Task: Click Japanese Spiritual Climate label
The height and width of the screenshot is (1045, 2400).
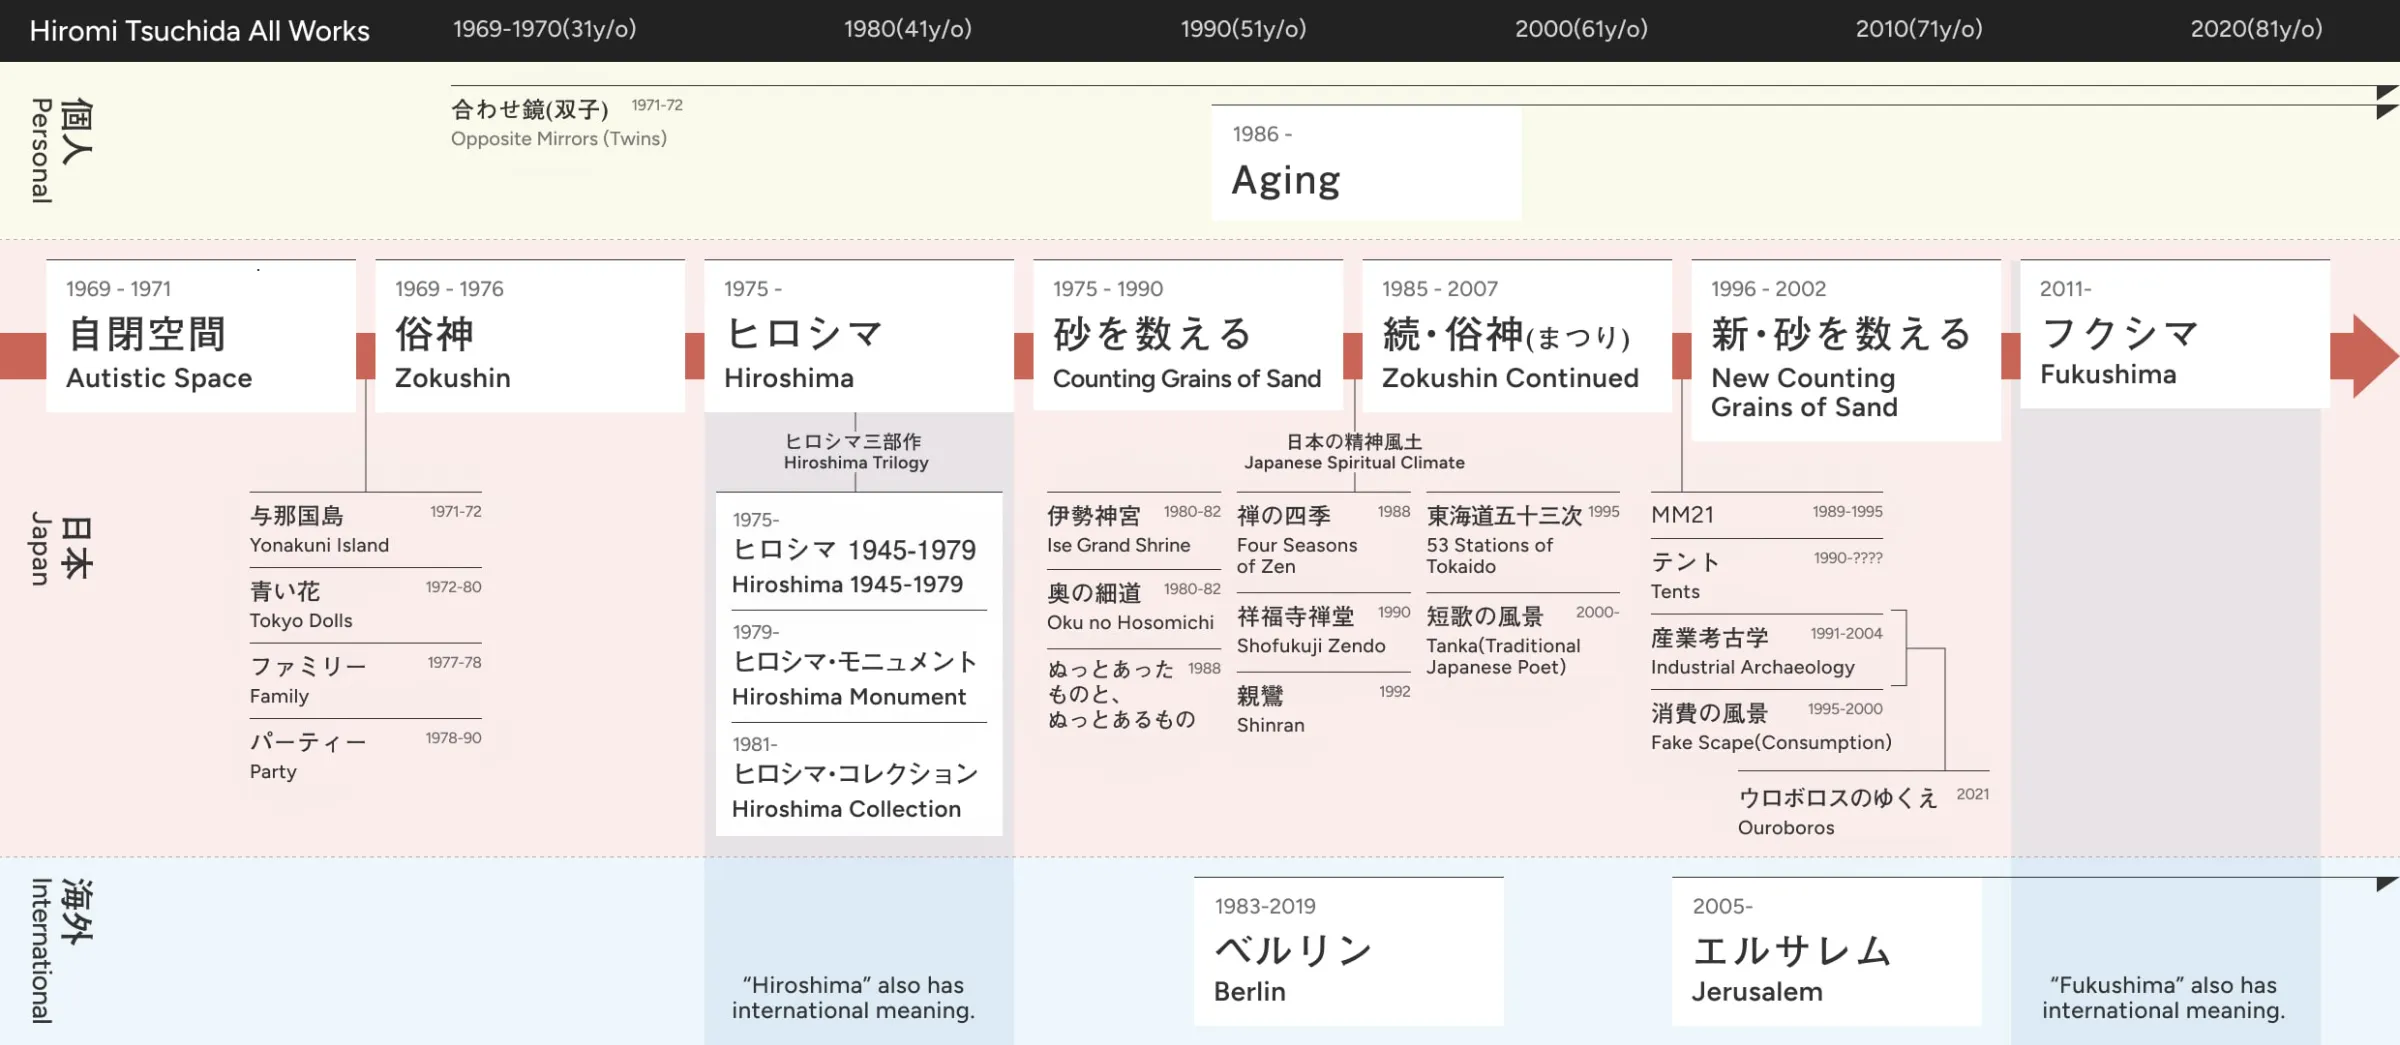Action: pyautogui.click(x=1354, y=452)
